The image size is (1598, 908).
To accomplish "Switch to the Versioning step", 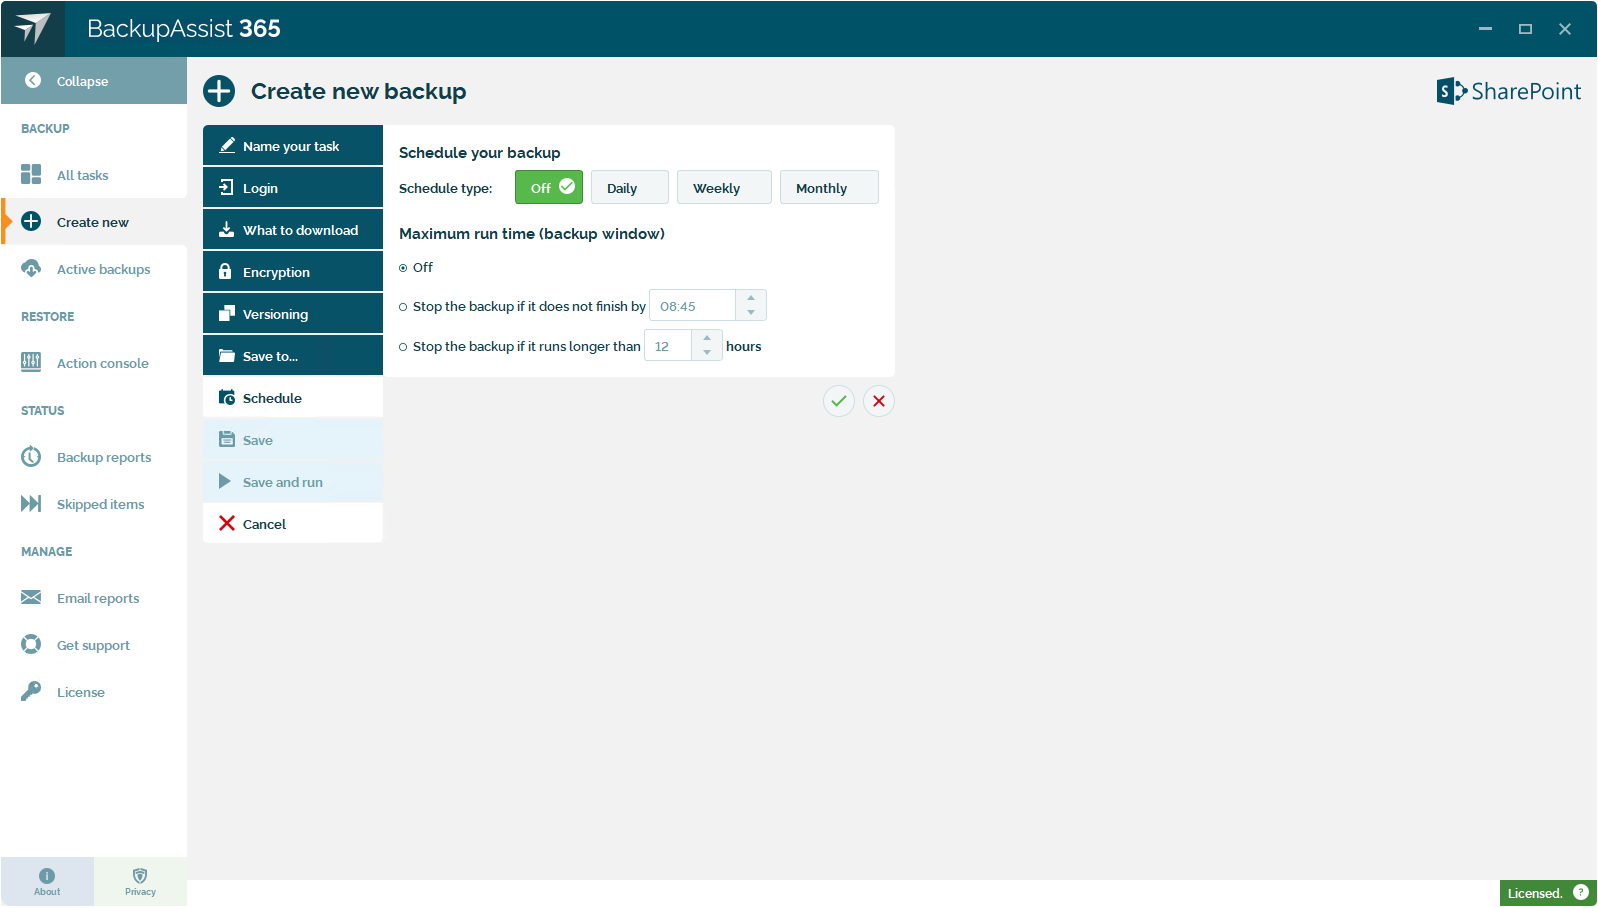I will pyautogui.click(x=293, y=313).
